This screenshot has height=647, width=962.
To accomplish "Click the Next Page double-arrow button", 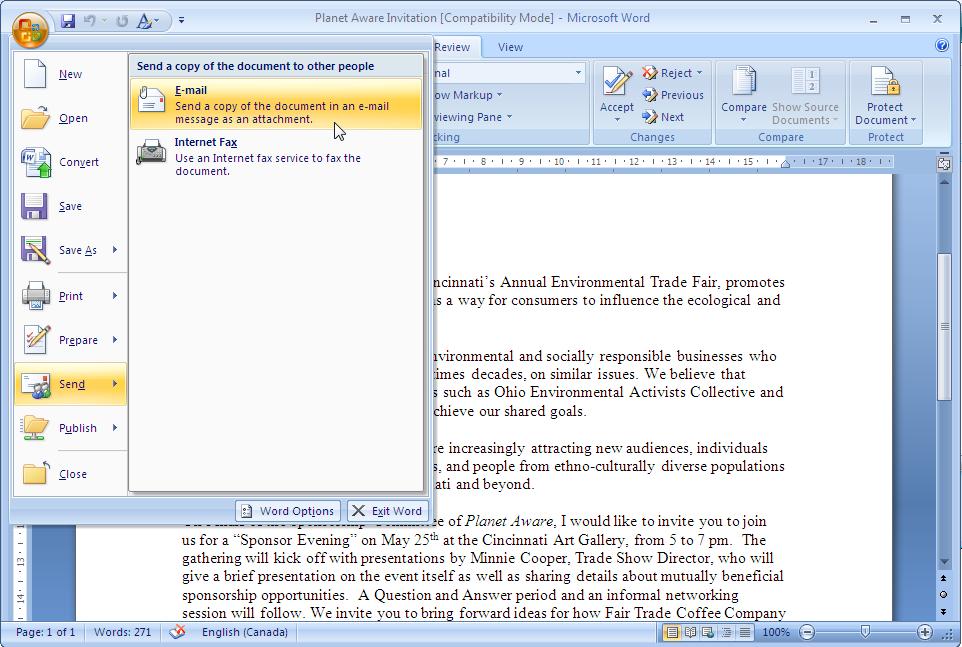I will (x=944, y=611).
